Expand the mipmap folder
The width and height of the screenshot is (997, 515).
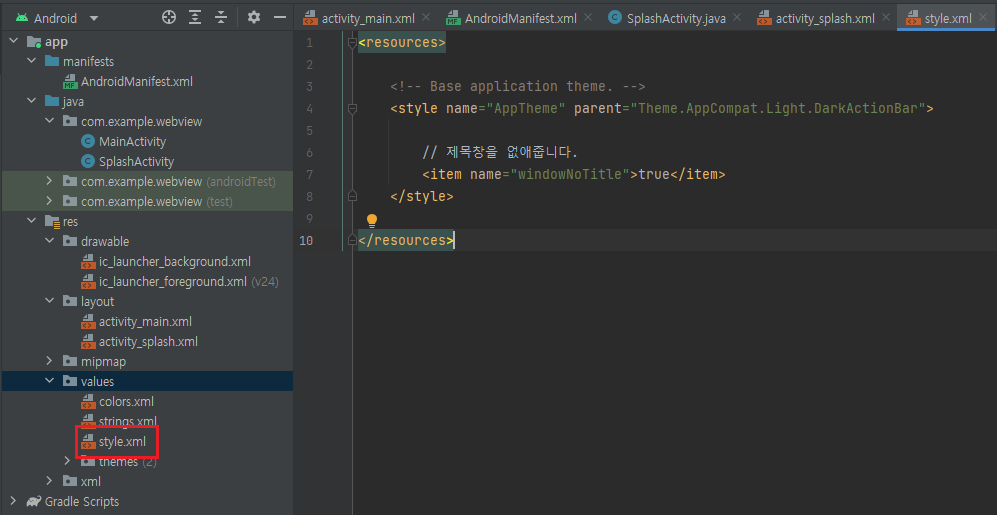[x=50, y=361]
